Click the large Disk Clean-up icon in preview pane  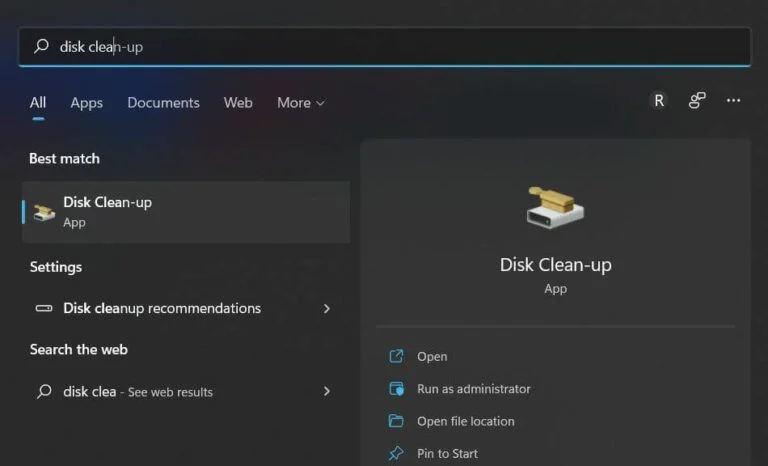(x=555, y=207)
